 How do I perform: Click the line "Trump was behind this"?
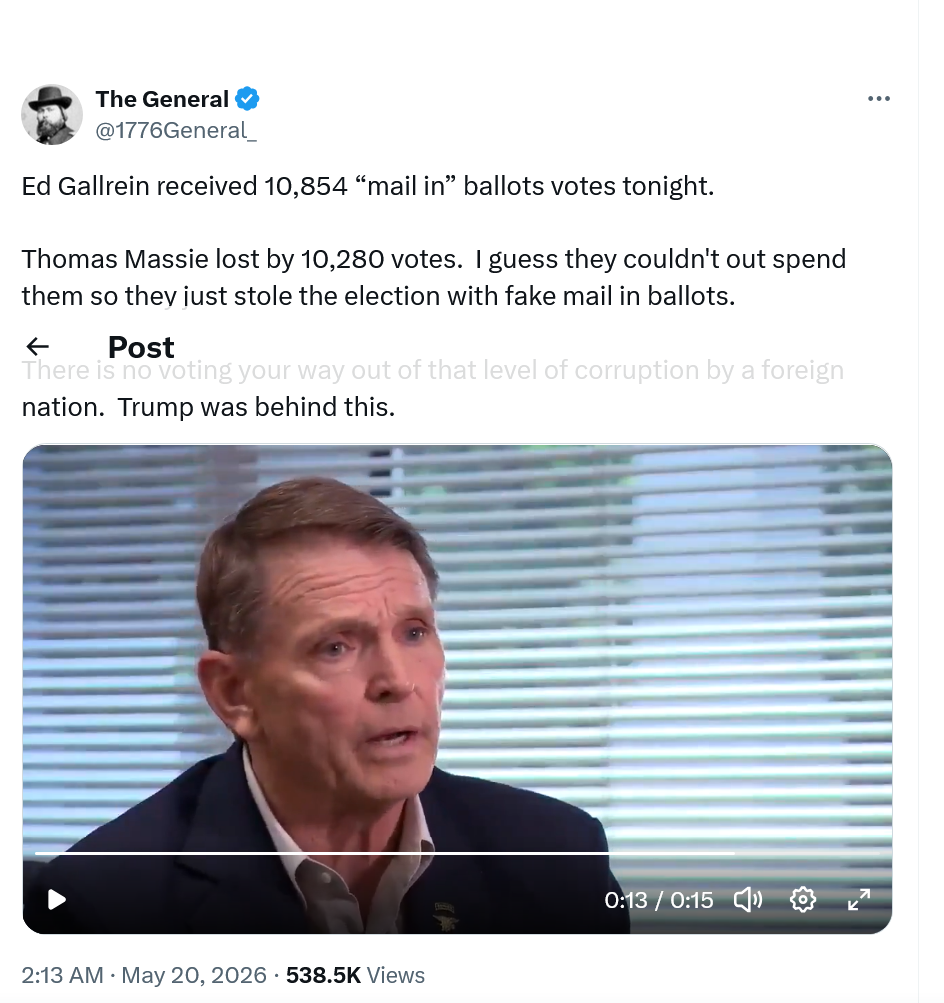pos(256,407)
